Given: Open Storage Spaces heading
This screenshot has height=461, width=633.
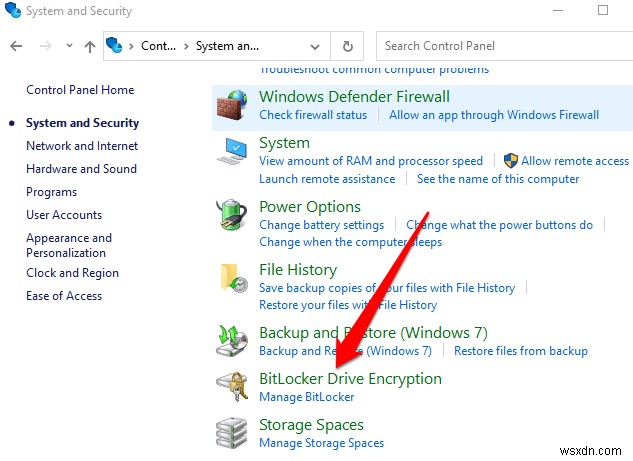Looking at the screenshot, I should tap(311, 425).
